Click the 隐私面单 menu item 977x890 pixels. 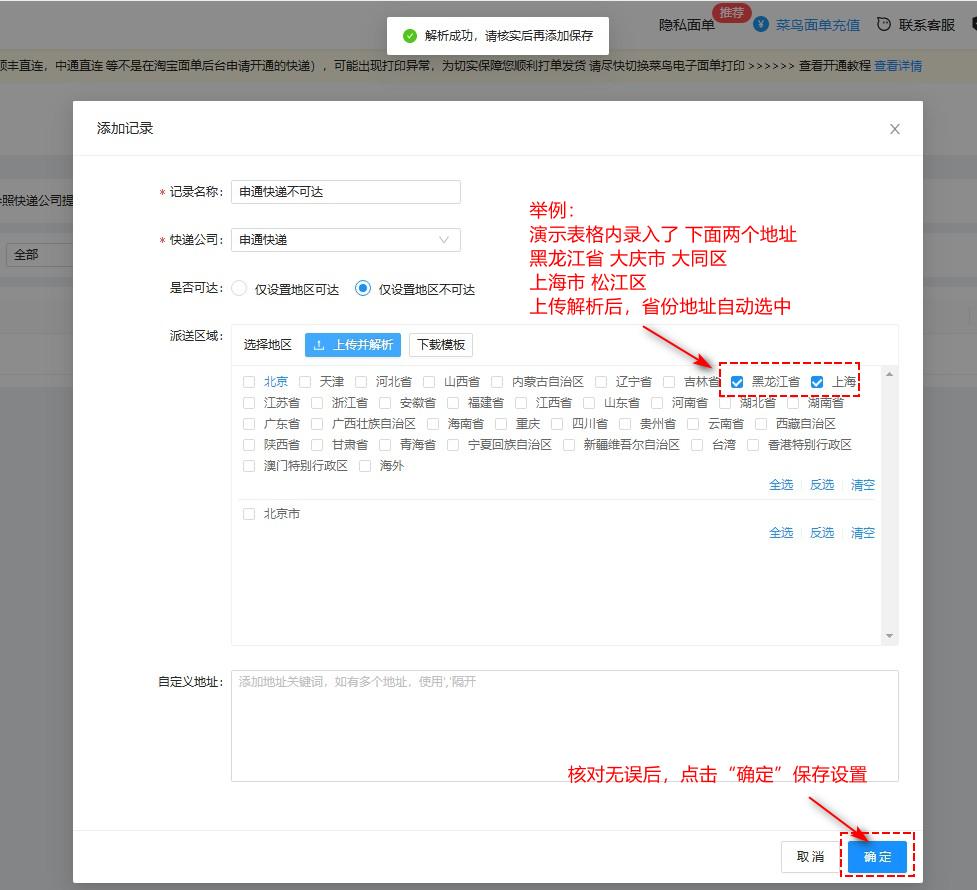(687, 23)
